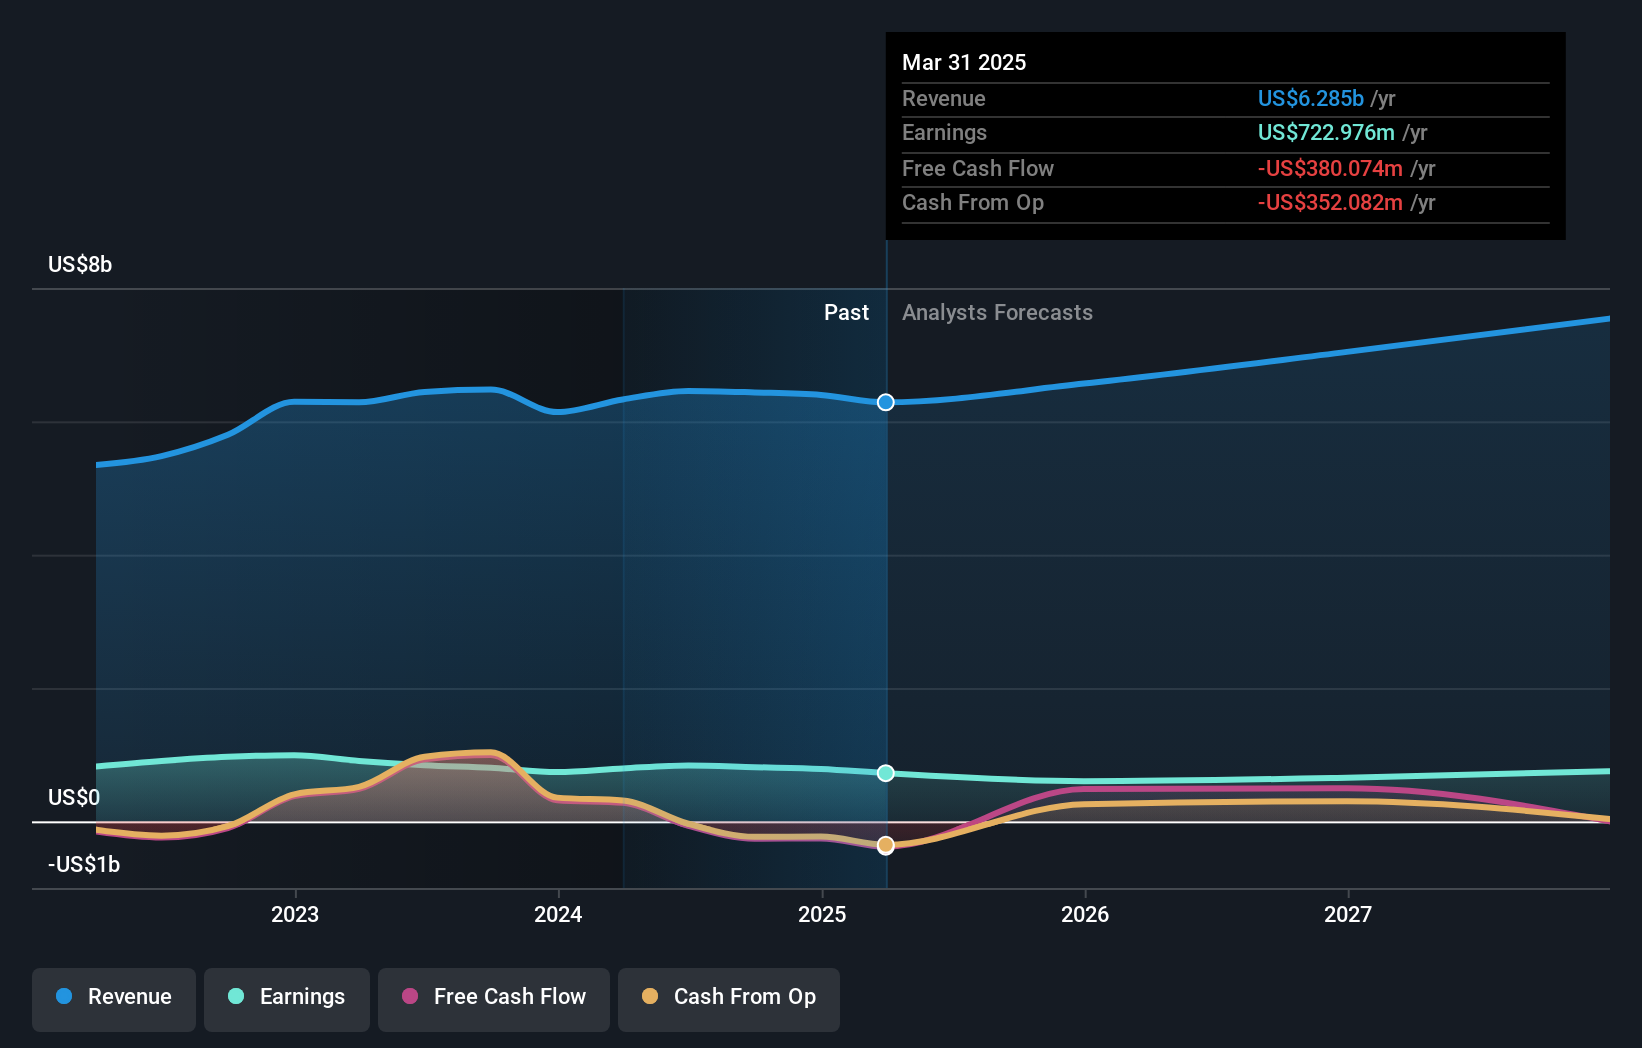
Task: Click the US$0 y-axis label
Action: [74, 797]
